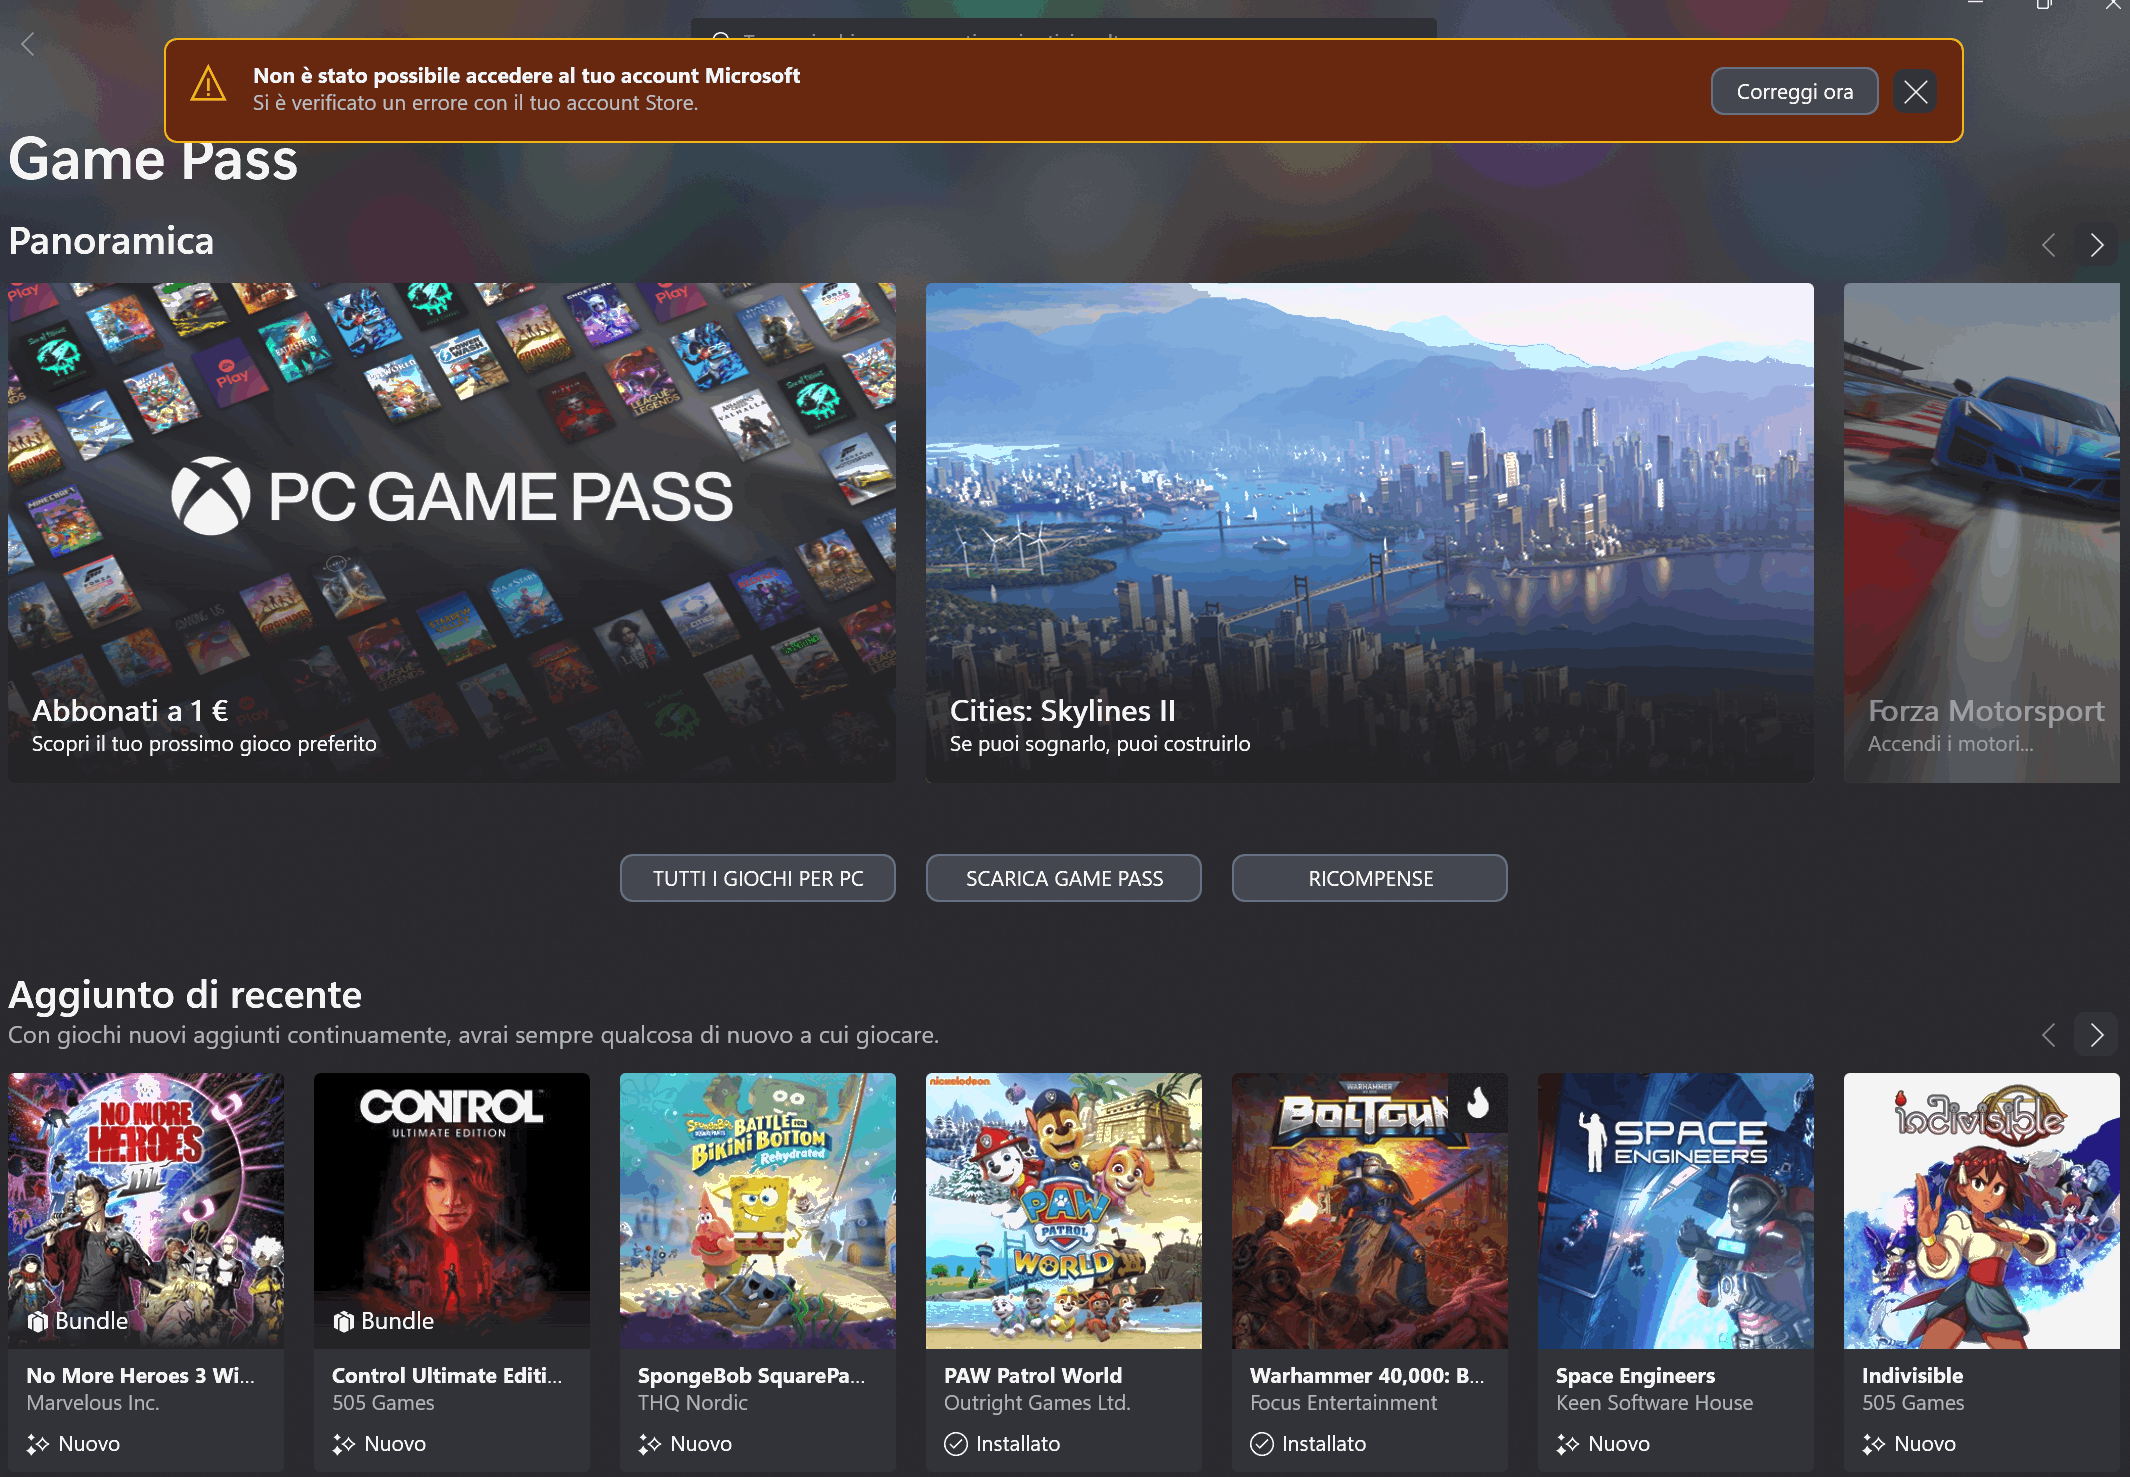The height and width of the screenshot is (1477, 2130).
Task: Open Warhammer 40,000 Boltgun cover art
Action: point(1370,1210)
